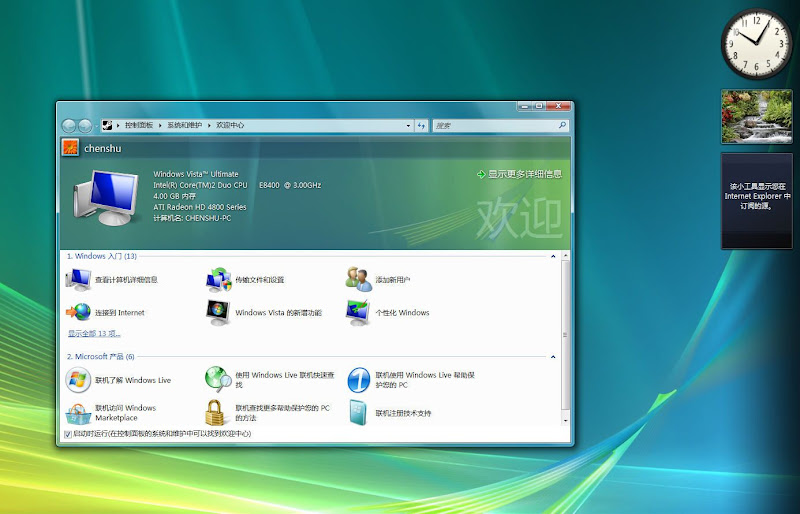Go to 控制面板 in the breadcrumb
The height and width of the screenshot is (514, 800).
coord(139,125)
